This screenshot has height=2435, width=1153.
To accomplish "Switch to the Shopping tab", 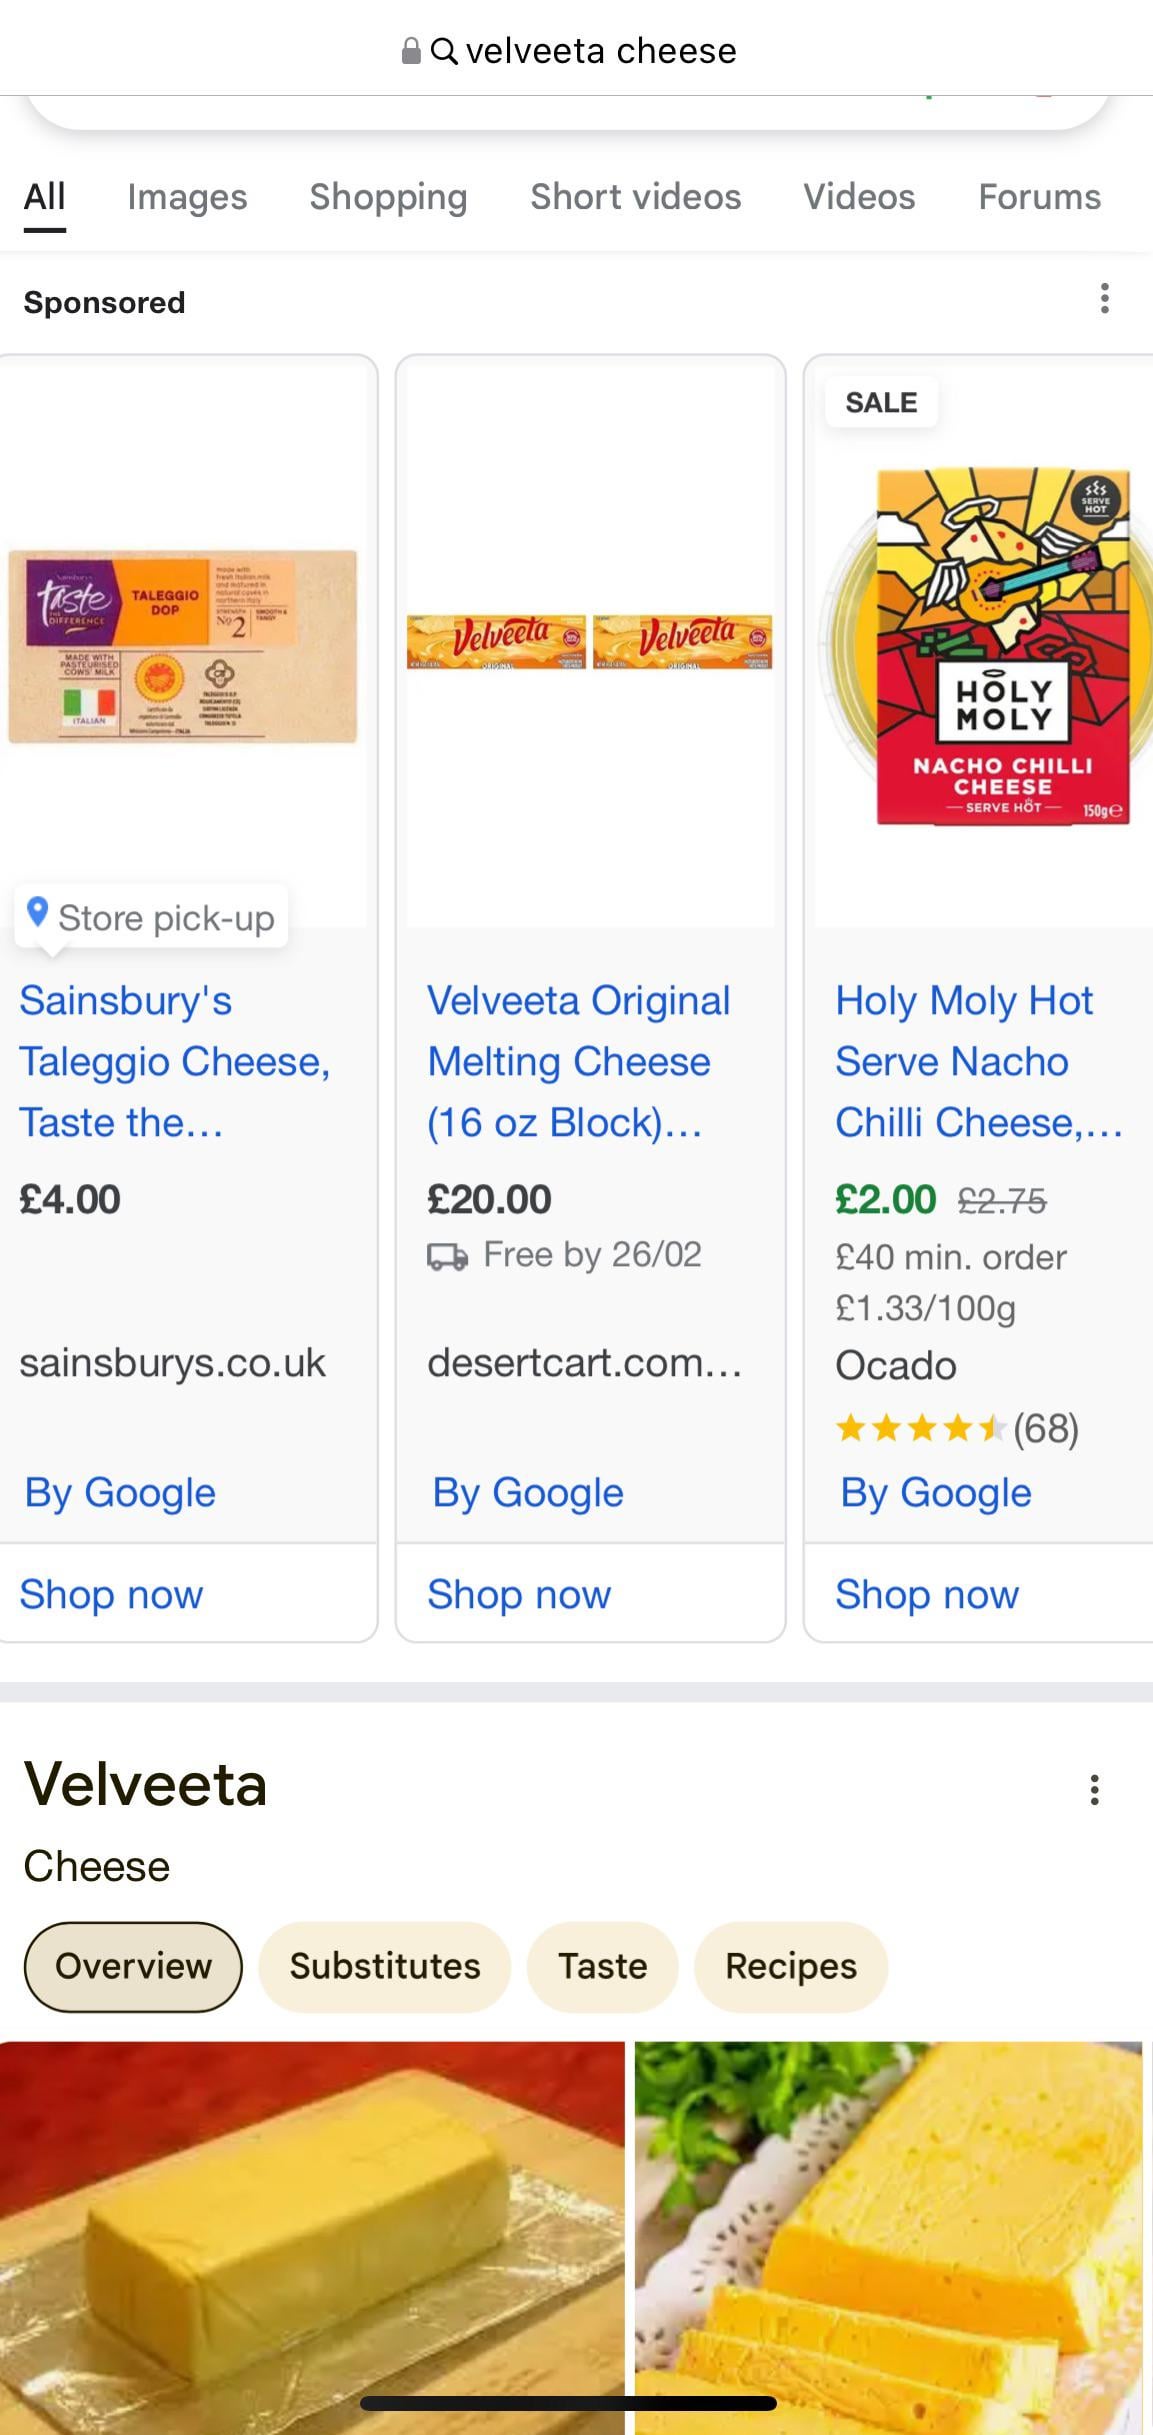I will pyautogui.click(x=388, y=198).
